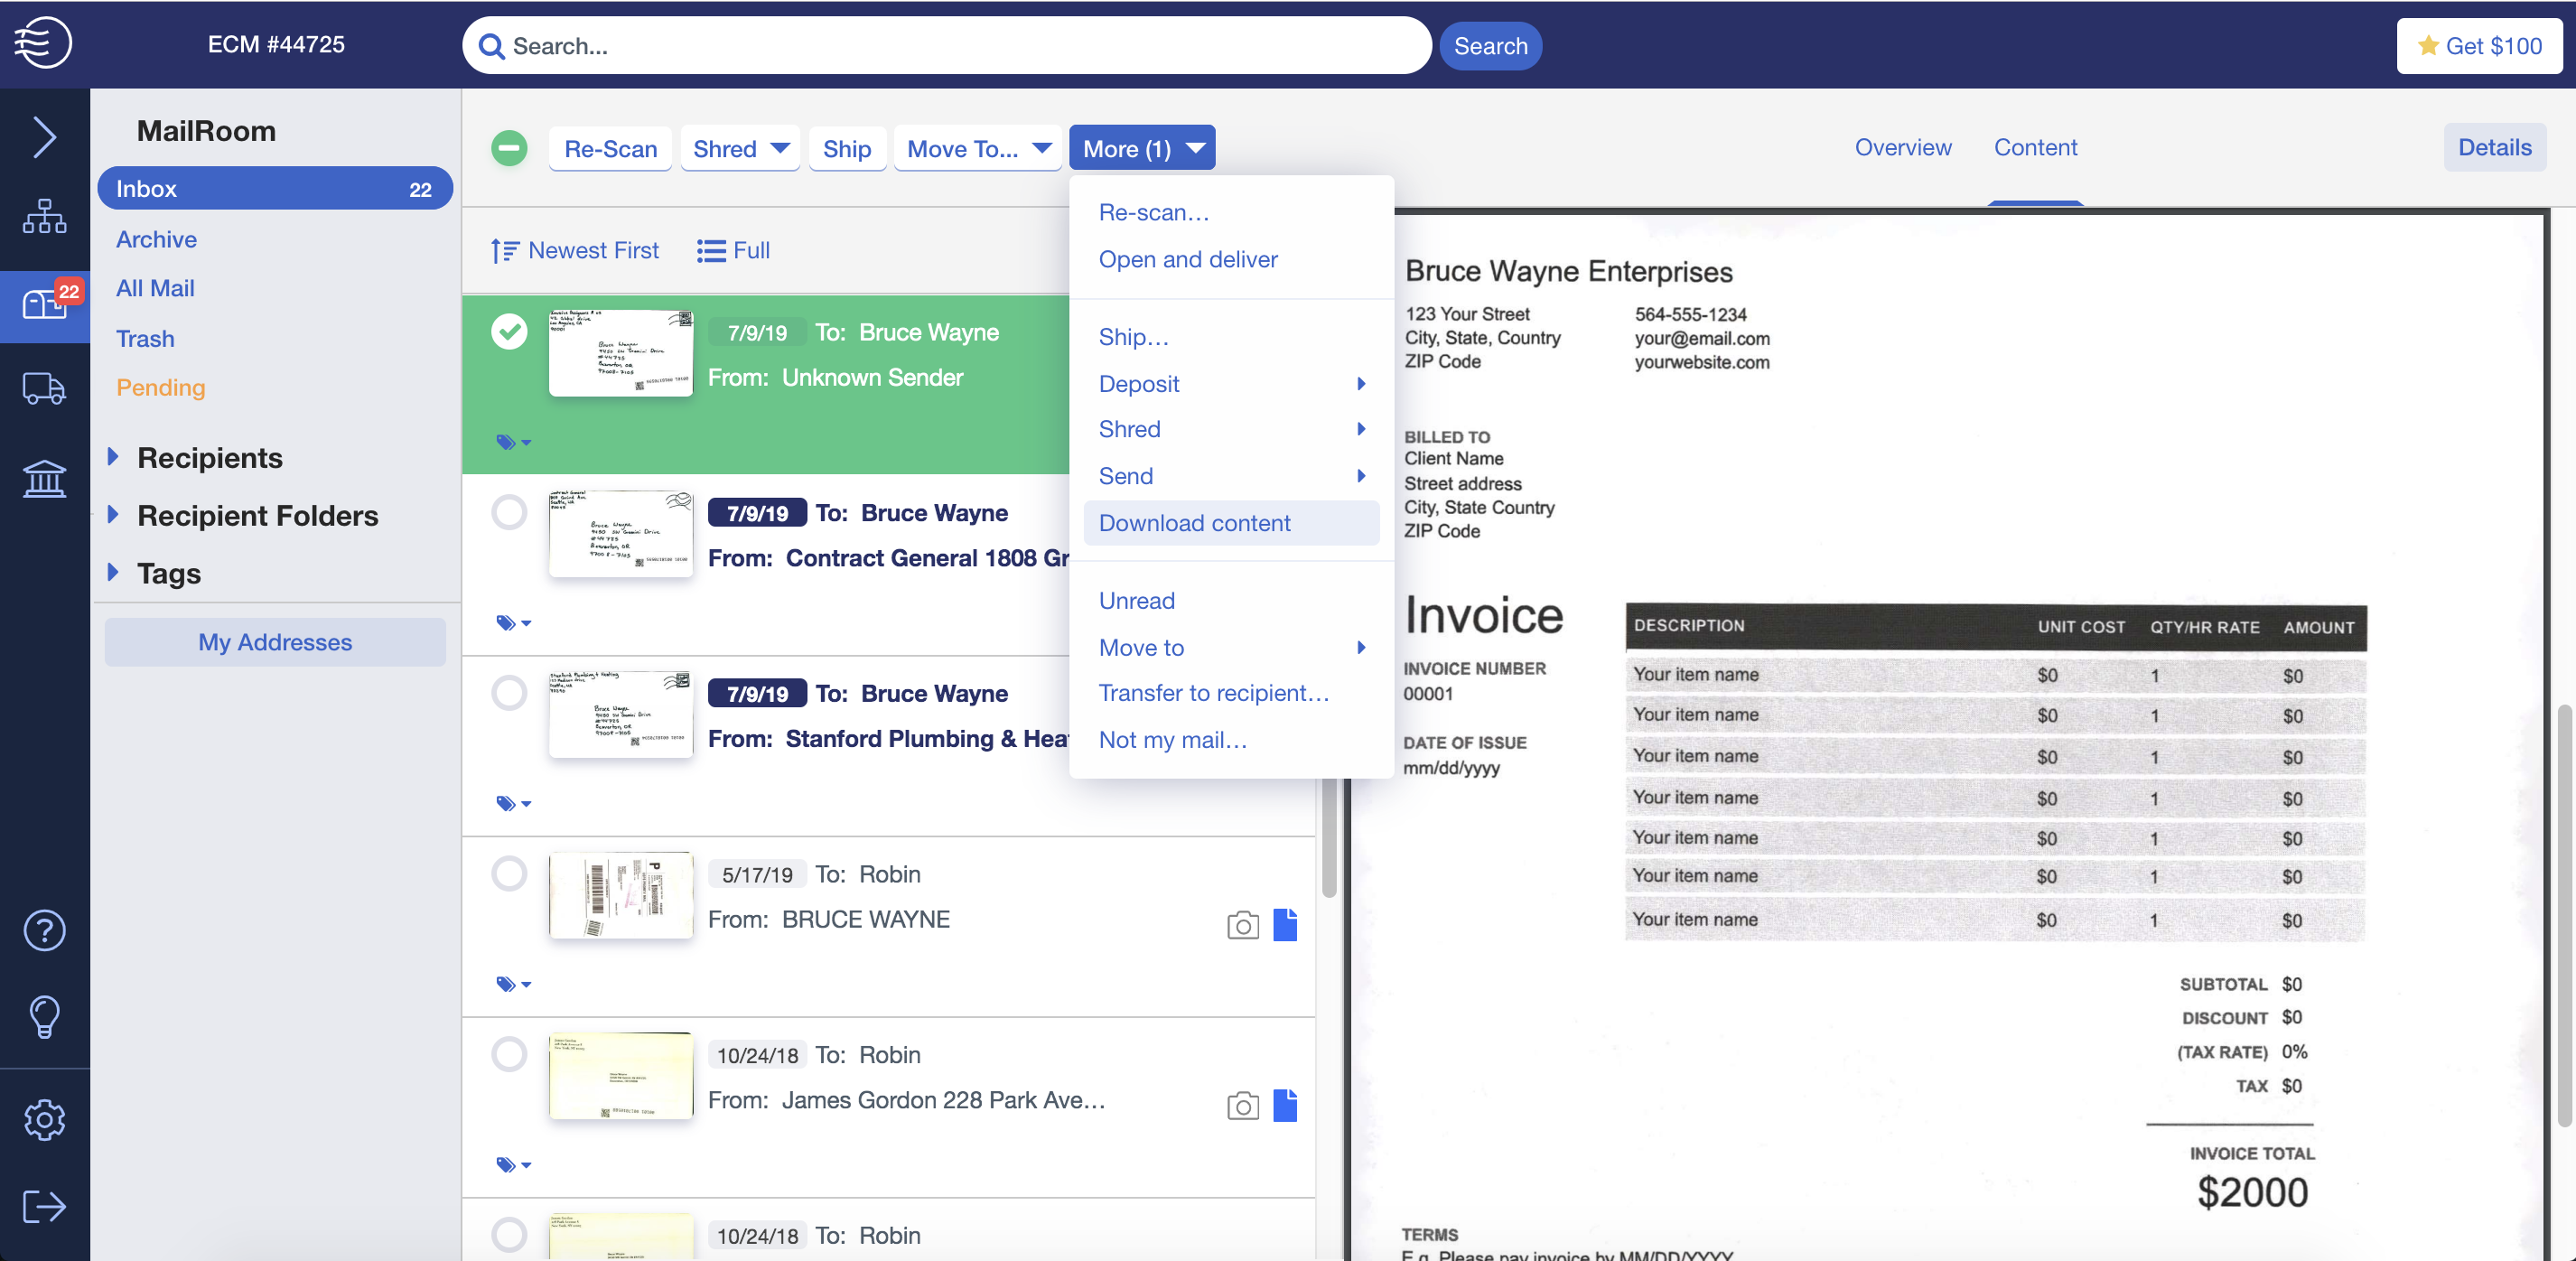Select the 5/17/19 Robin mail checkbox

point(509,873)
